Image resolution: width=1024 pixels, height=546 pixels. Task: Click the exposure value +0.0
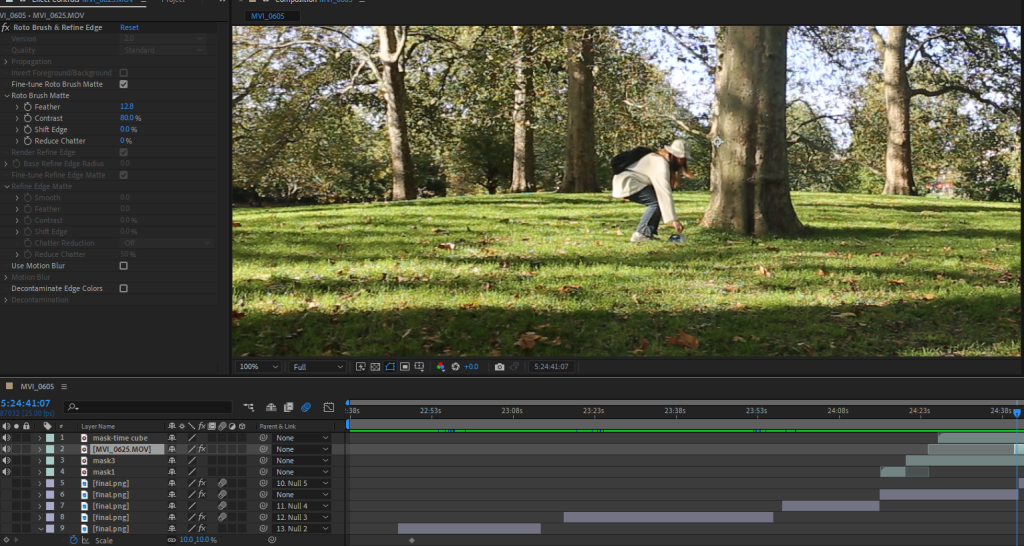[471, 367]
